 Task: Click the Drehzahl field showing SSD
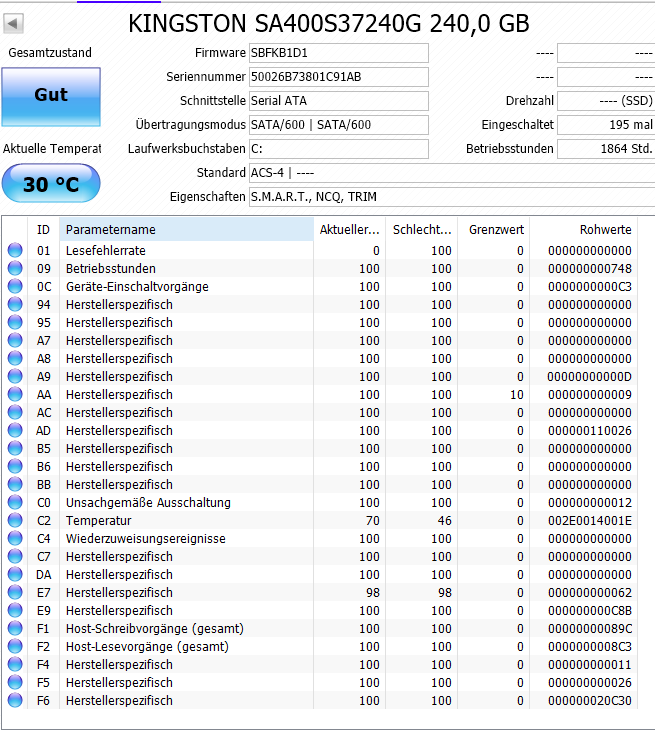coord(606,101)
